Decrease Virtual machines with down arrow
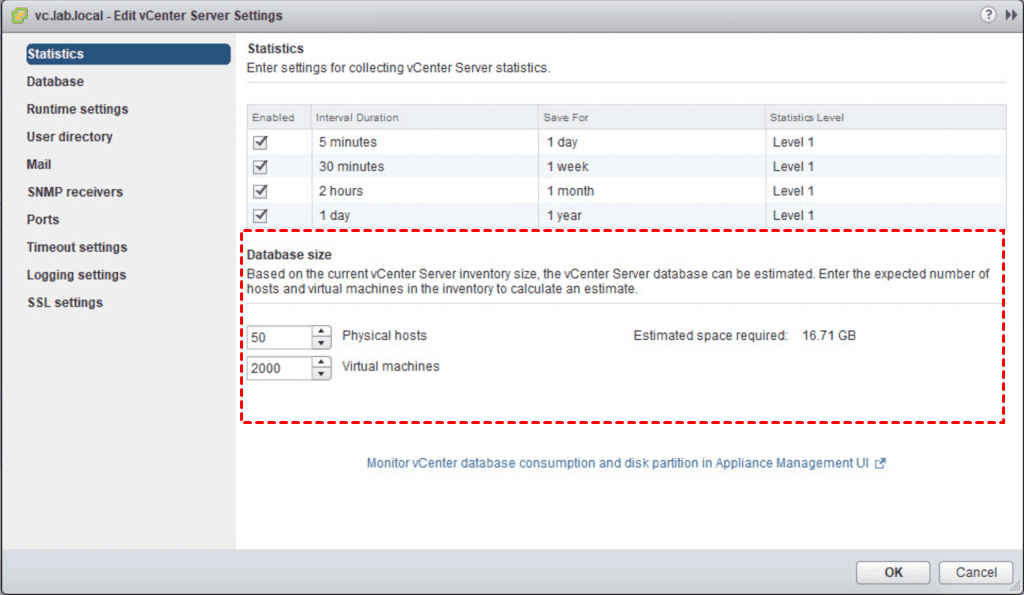The width and height of the screenshot is (1024, 595). [x=321, y=374]
